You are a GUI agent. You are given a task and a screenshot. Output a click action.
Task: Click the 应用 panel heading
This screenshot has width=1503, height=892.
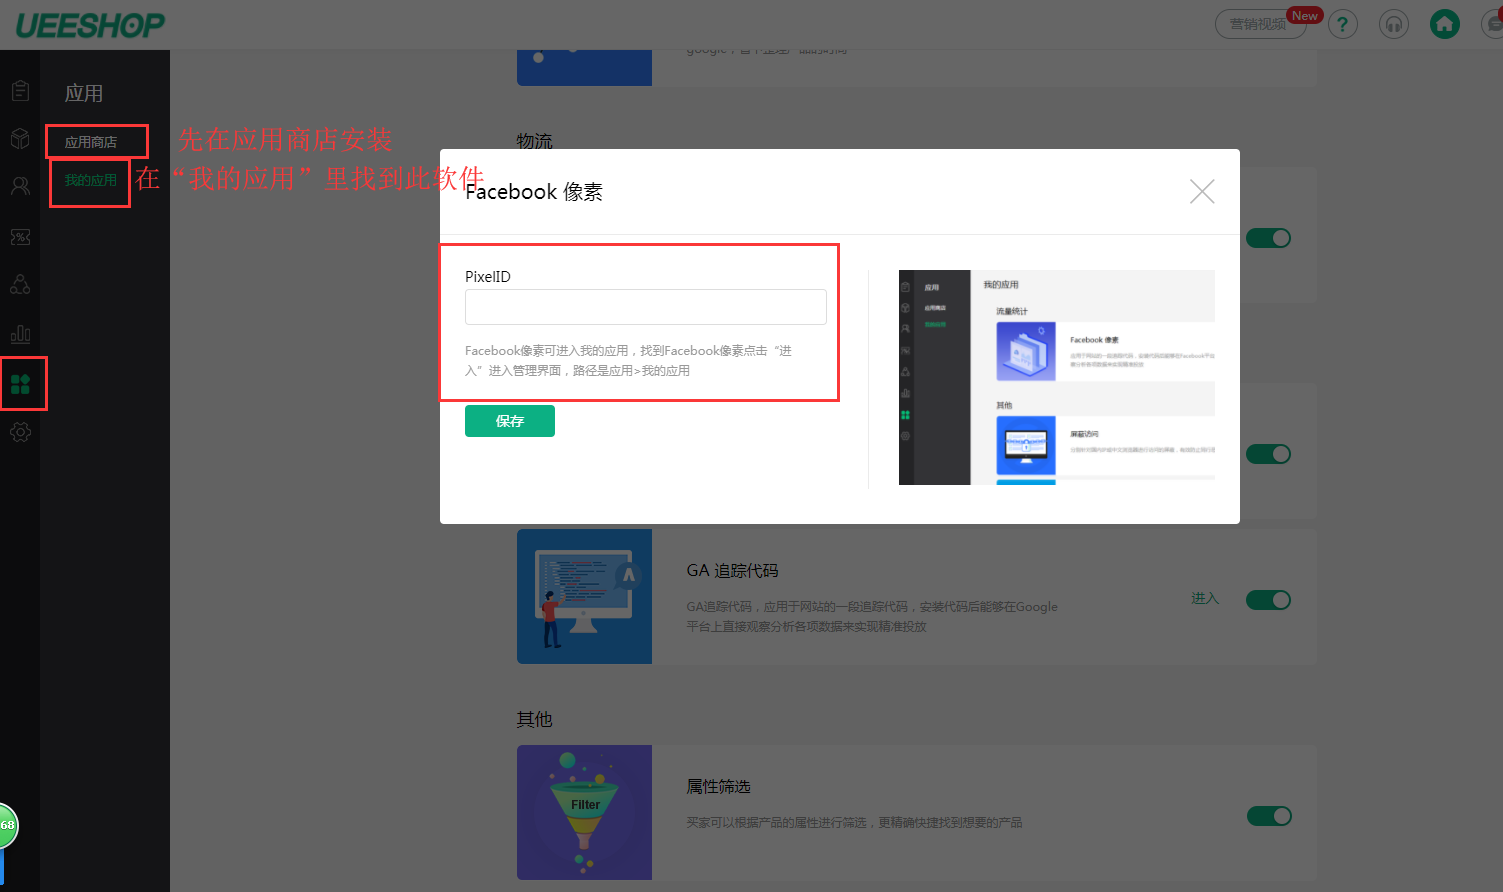coord(84,93)
